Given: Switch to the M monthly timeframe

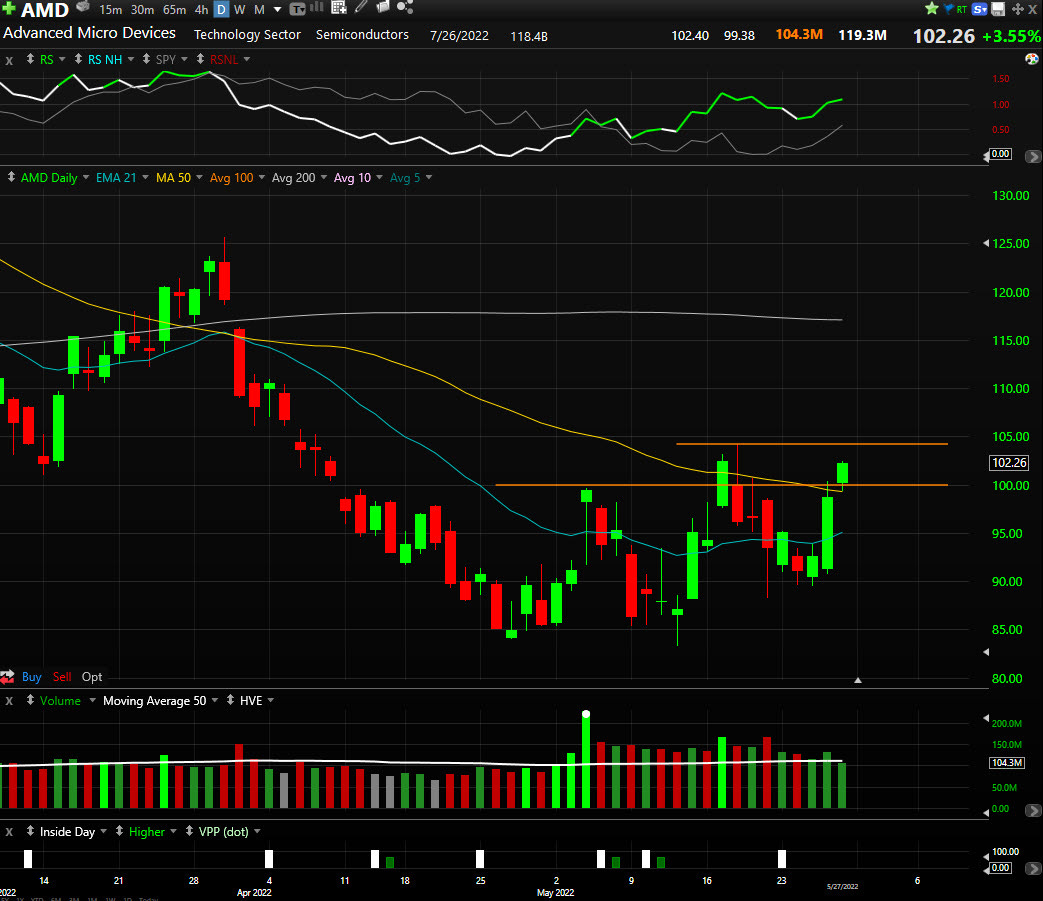Looking at the screenshot, I should [259, 10].
